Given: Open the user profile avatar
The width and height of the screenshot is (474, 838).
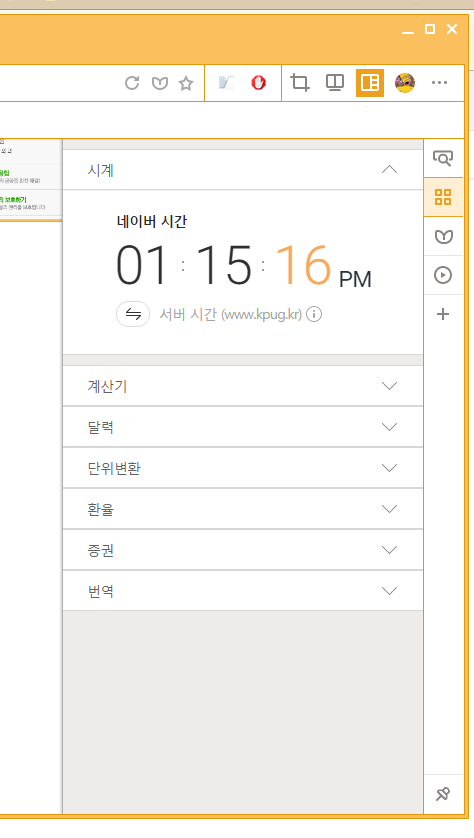Looking at the screenshot, I should pyautogui.click(x=405, y=83).
